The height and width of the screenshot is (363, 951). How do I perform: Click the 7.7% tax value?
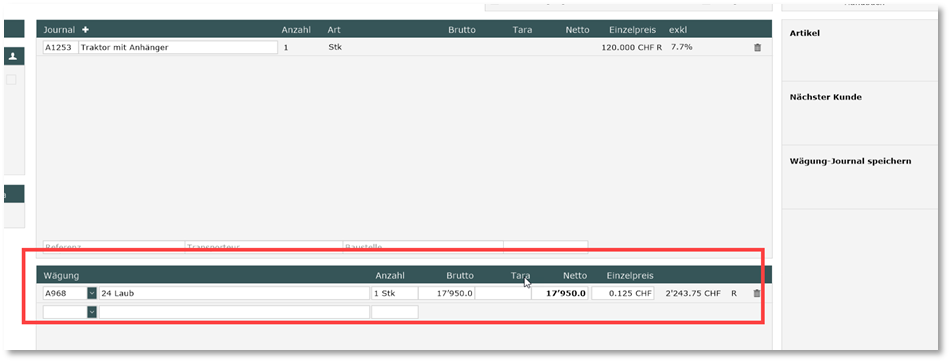[x=681, y=47]
